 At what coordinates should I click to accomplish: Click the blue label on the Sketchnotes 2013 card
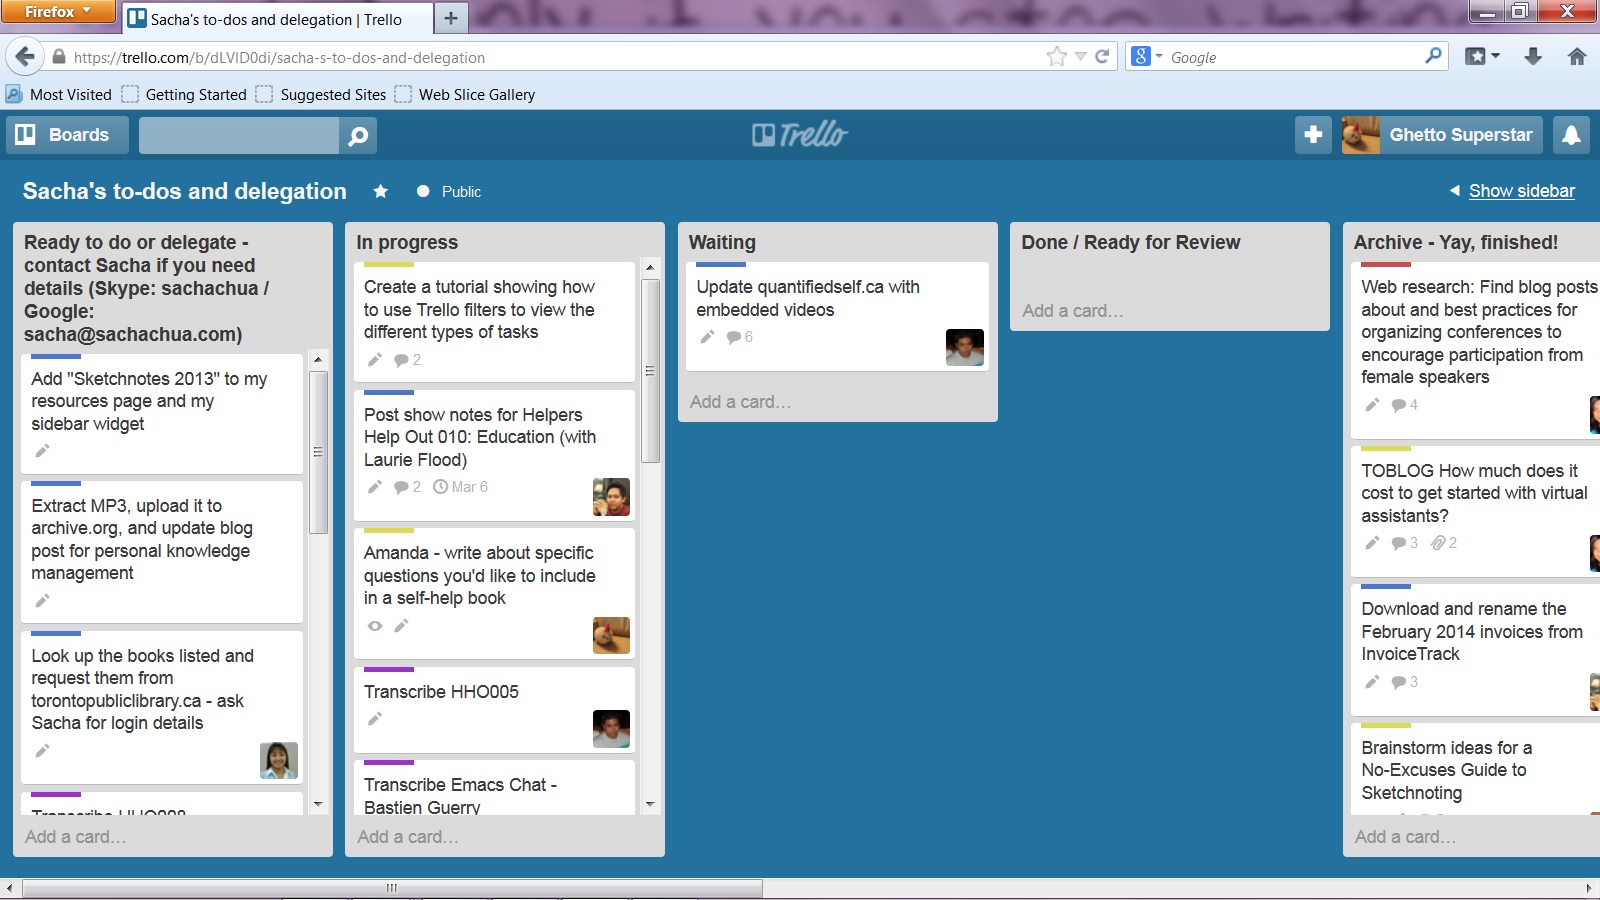[x=56, y=356]
